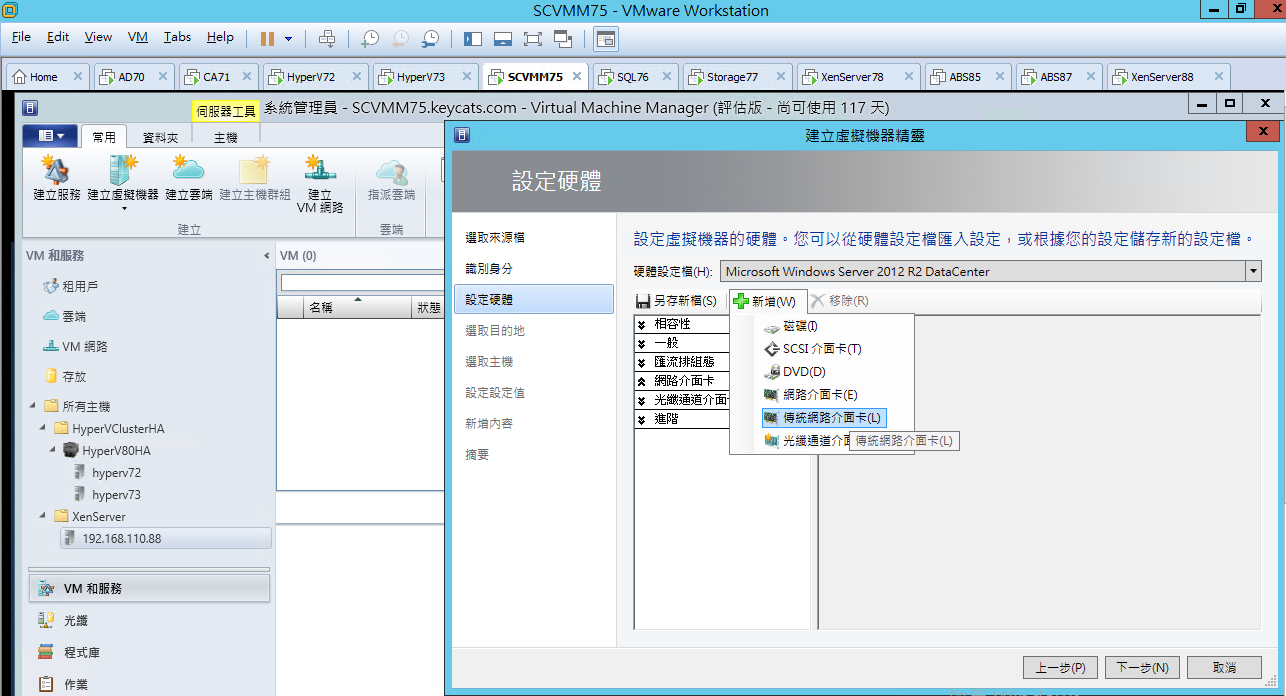This screenshot has height=696, width=1286.
Task: Open the blue application menu button in VMM
Action: tap(49, 135)
